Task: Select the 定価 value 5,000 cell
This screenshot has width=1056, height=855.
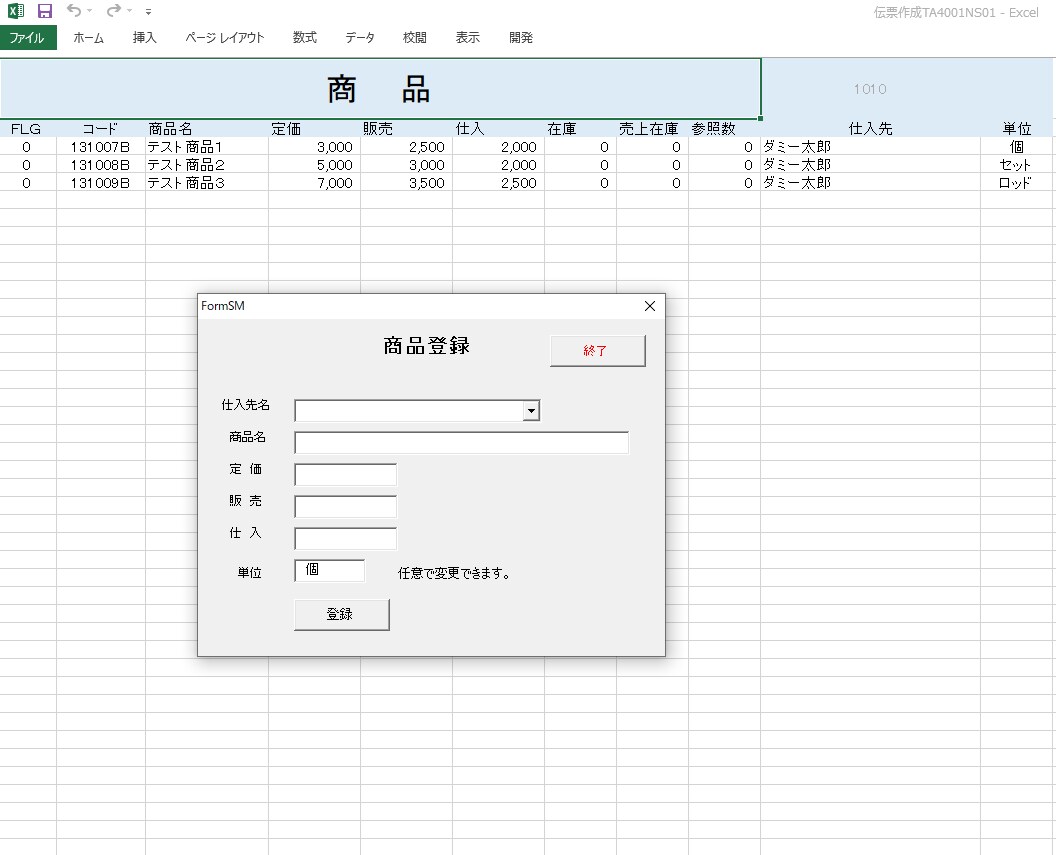Action: tap(315, 165)
